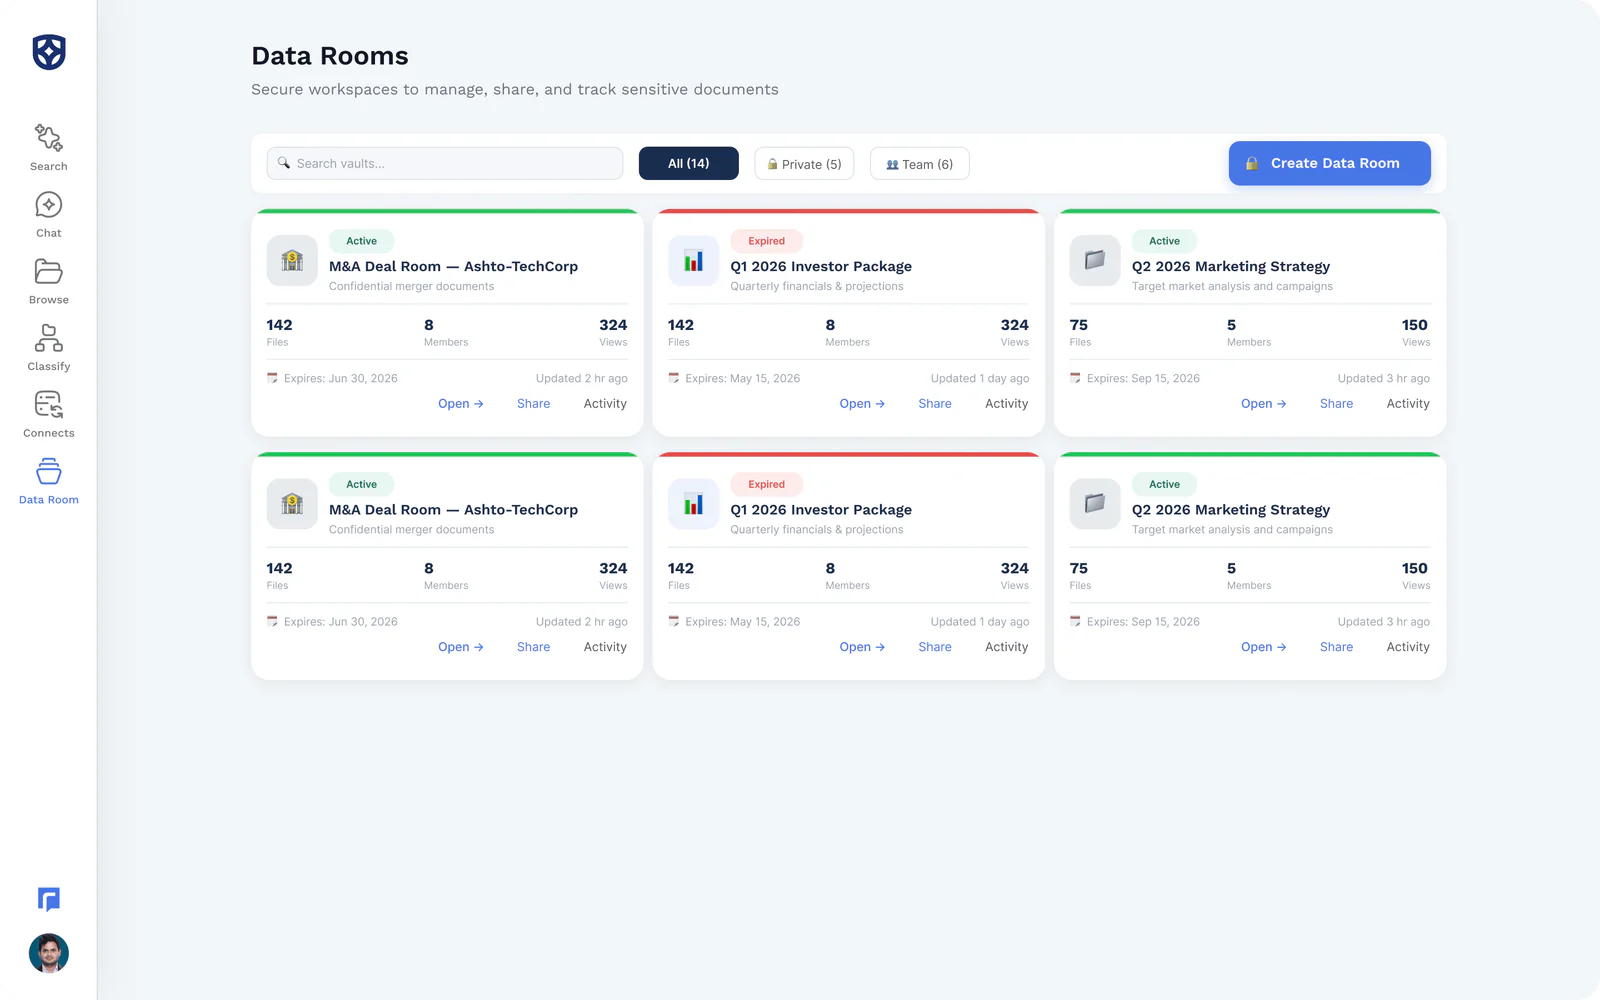Click the blue chat-bubble icon above the avatar

click(49, 899)
